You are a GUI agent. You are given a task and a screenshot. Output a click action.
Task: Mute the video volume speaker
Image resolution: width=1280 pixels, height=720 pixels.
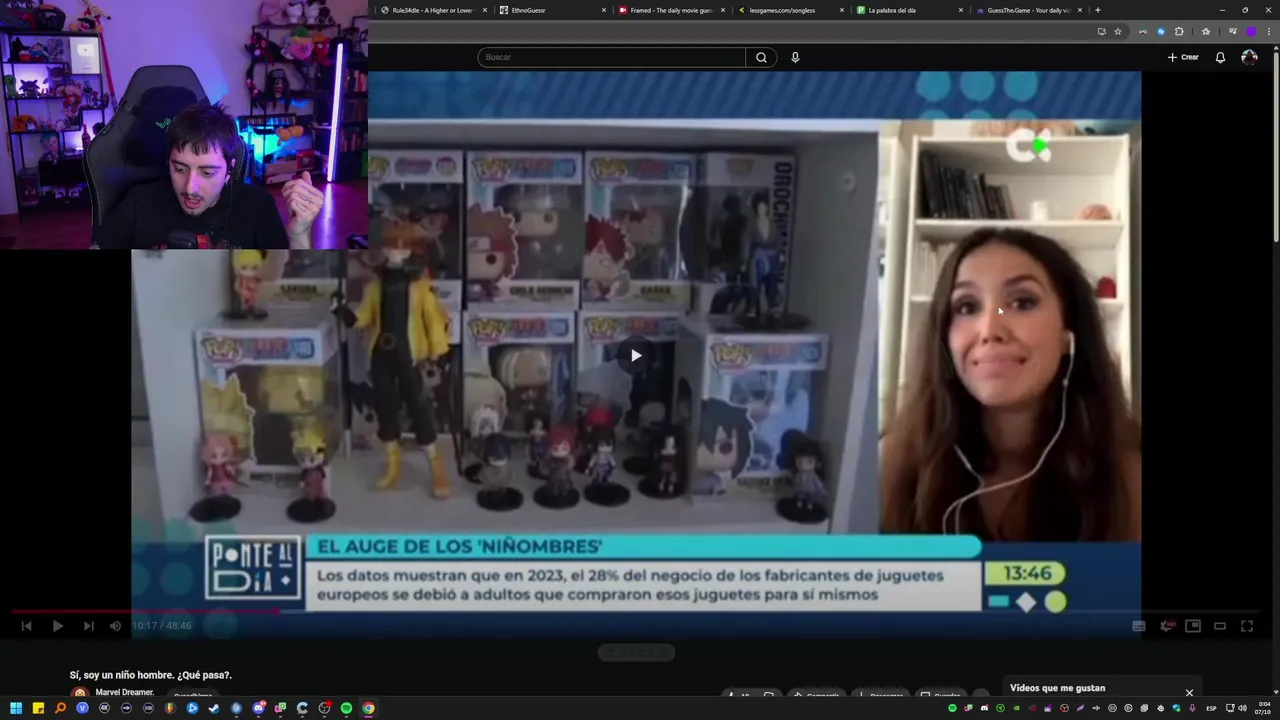coord(115,626)
